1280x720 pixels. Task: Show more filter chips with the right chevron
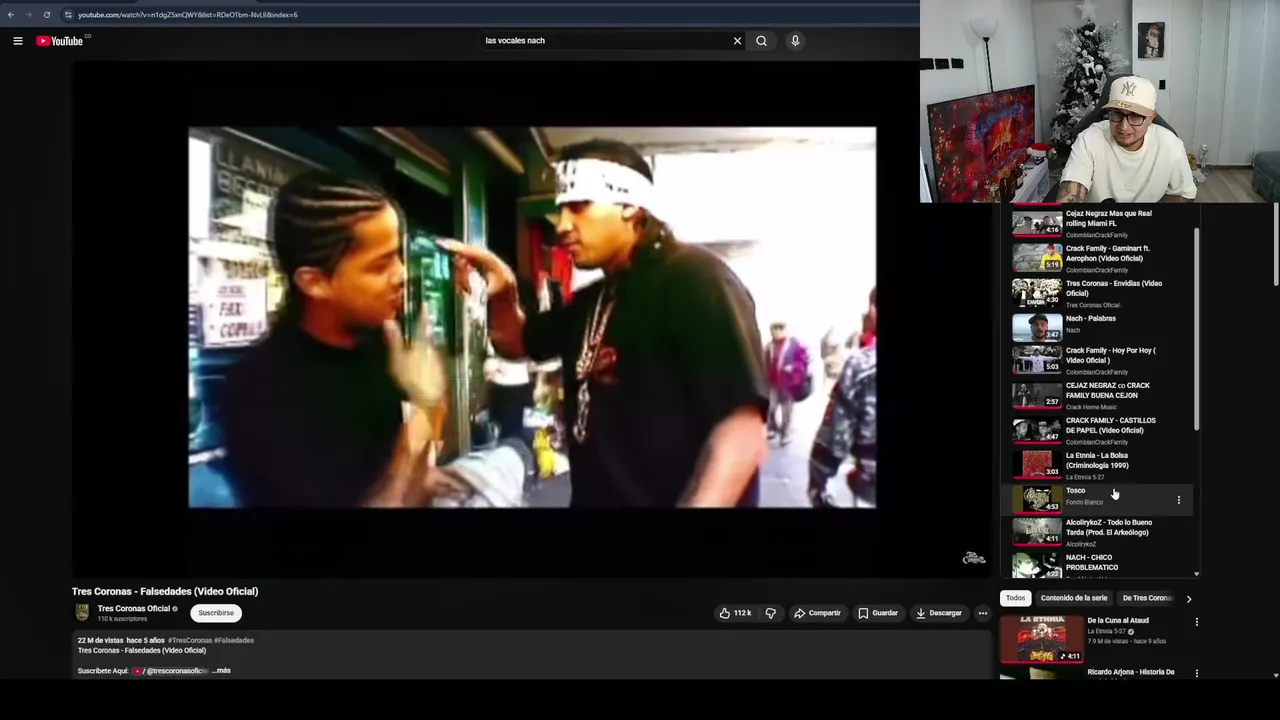point(1188,599)
